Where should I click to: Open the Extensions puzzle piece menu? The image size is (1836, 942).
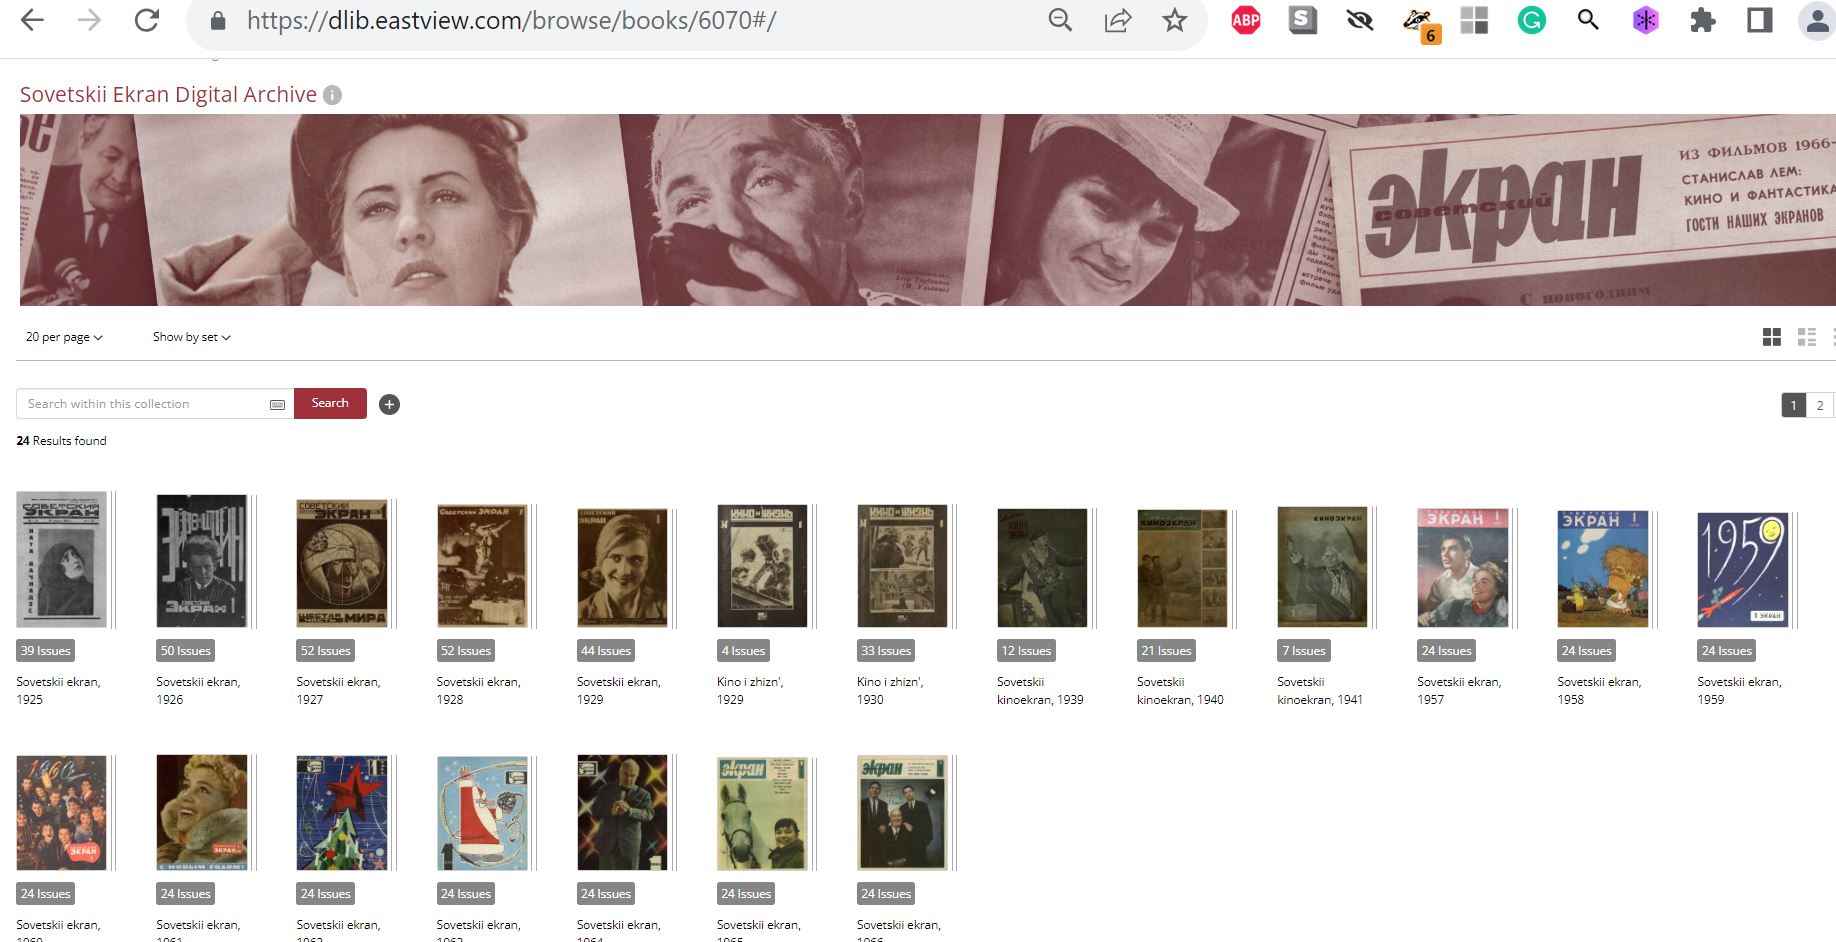pos(1703,20)
